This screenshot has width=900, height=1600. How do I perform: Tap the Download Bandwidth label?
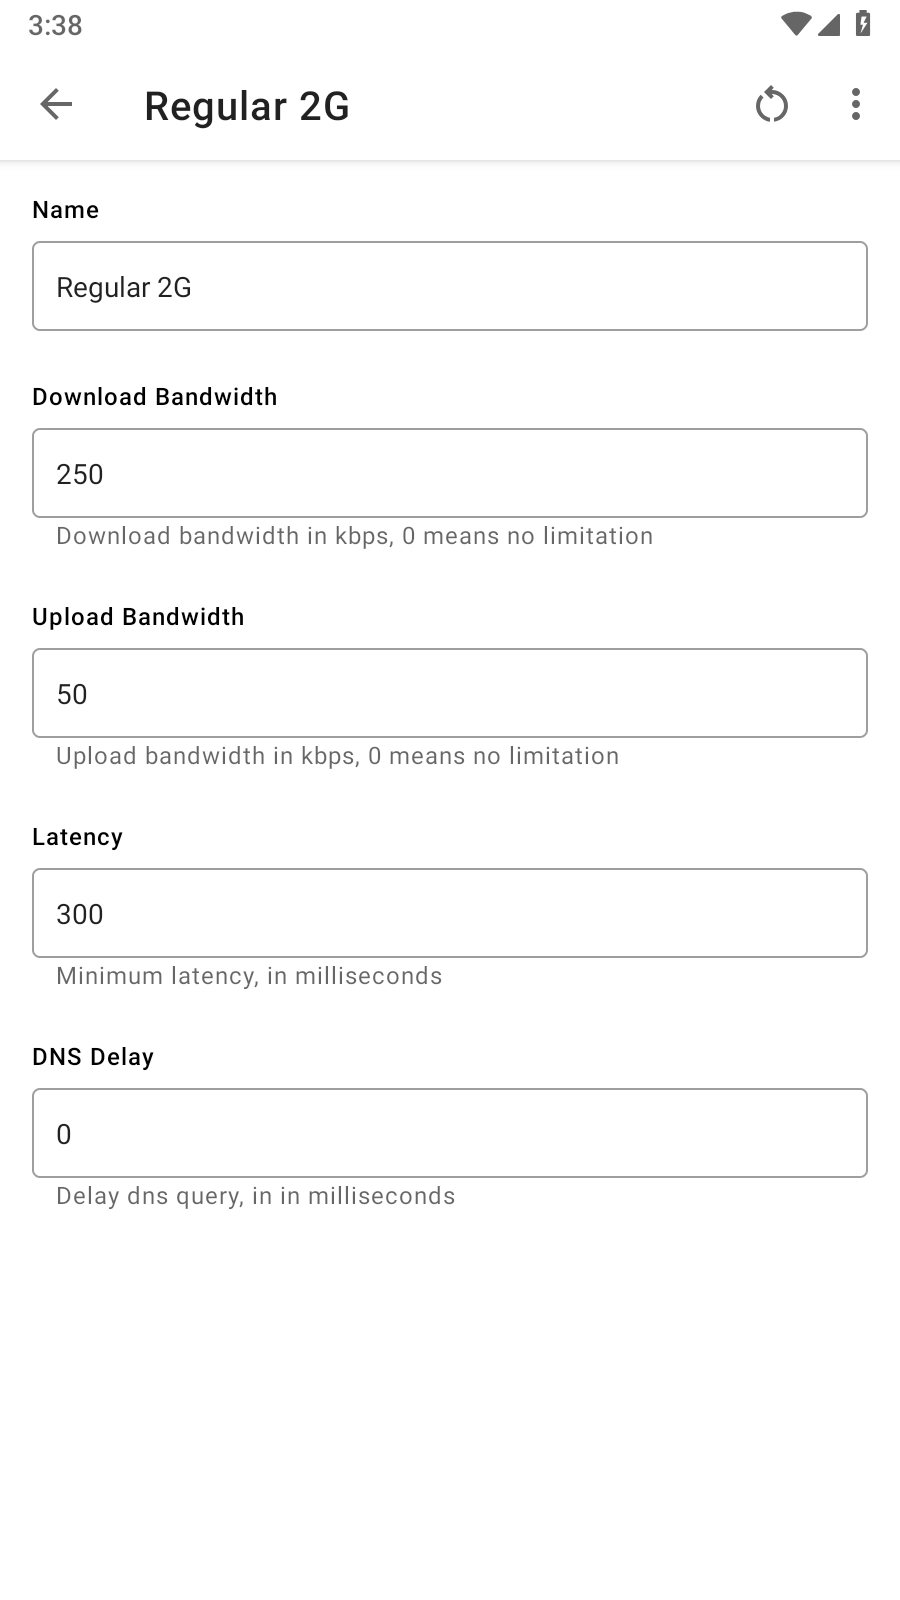point(155,397)
